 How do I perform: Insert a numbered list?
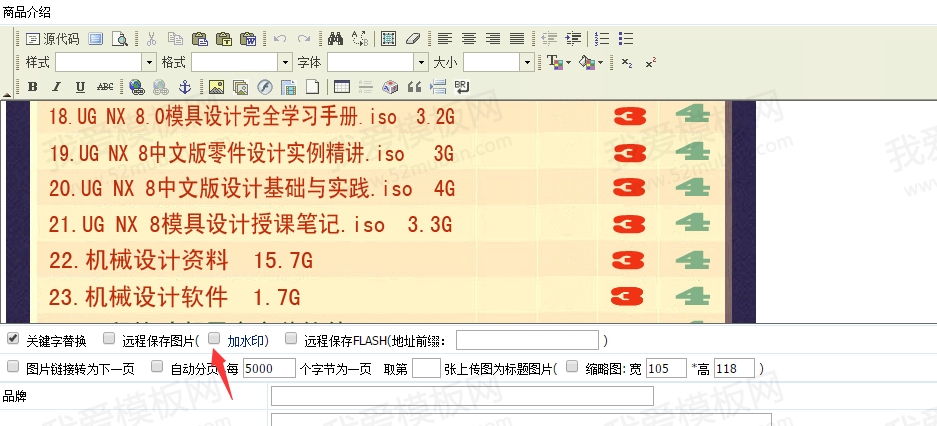coord(602,39)
